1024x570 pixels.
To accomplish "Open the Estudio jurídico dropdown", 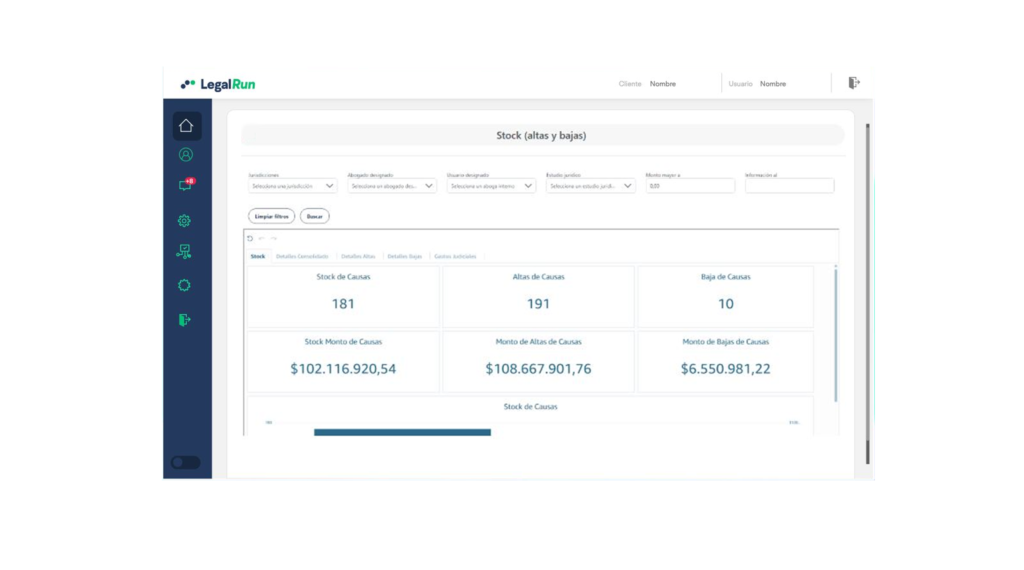I will [x=590, y=186].
